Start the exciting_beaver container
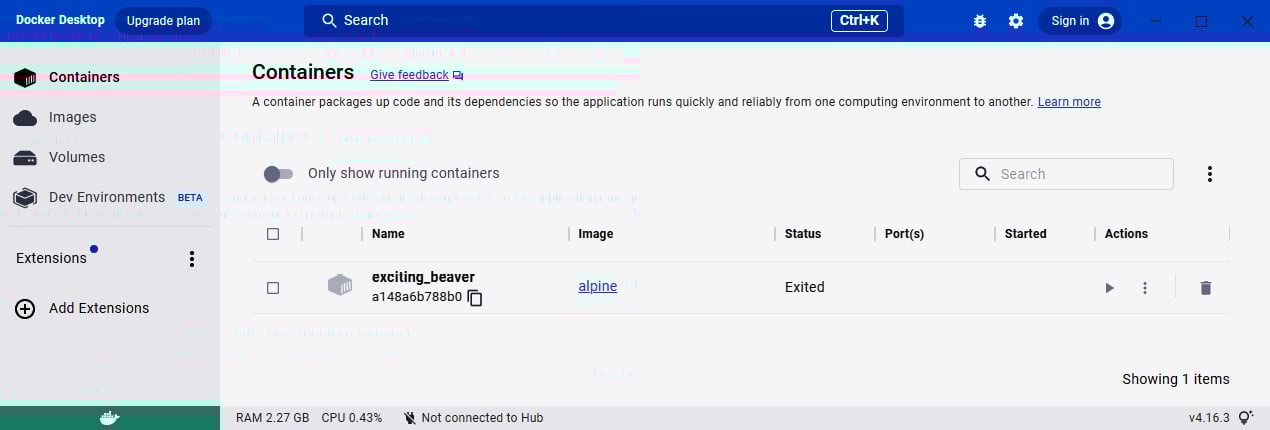The image size is (1270, 430). tap(1109, 288)
